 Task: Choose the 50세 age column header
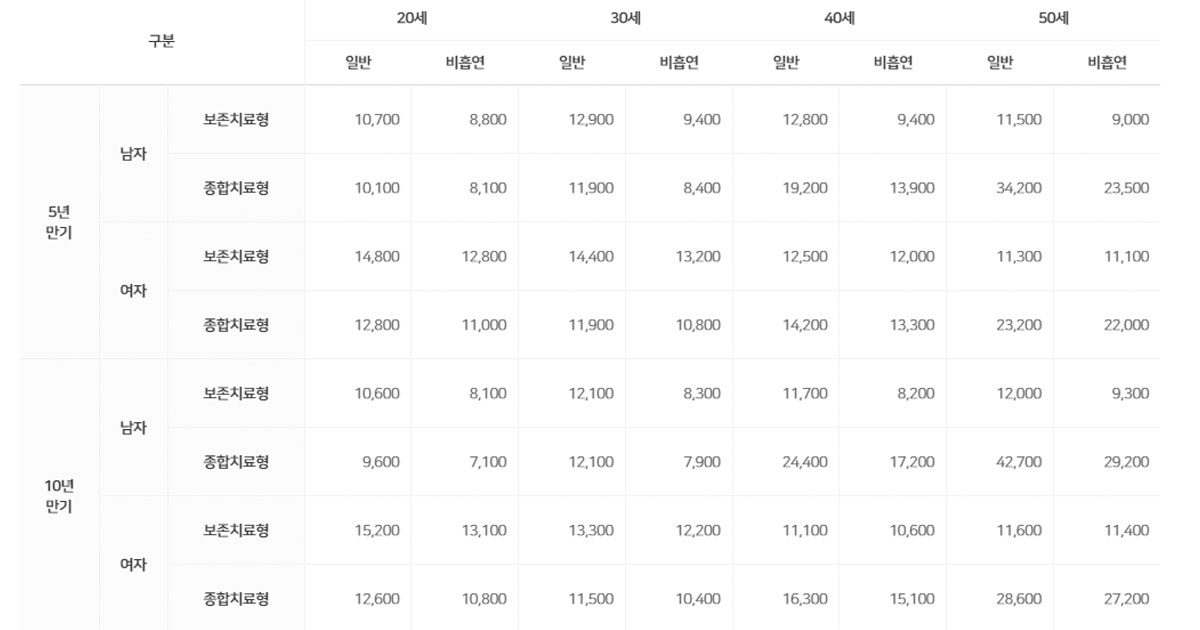pyautogui.click(x=1053, y=19)
